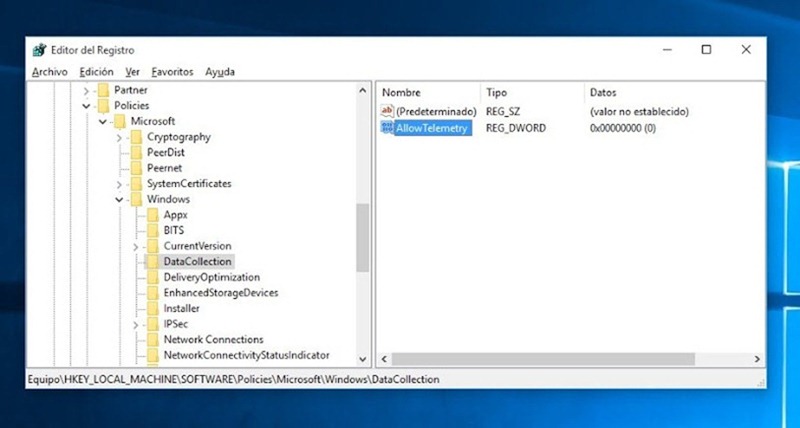Select the Partner key label
Screen dimensions: 800x428
[x=131, y=90]
